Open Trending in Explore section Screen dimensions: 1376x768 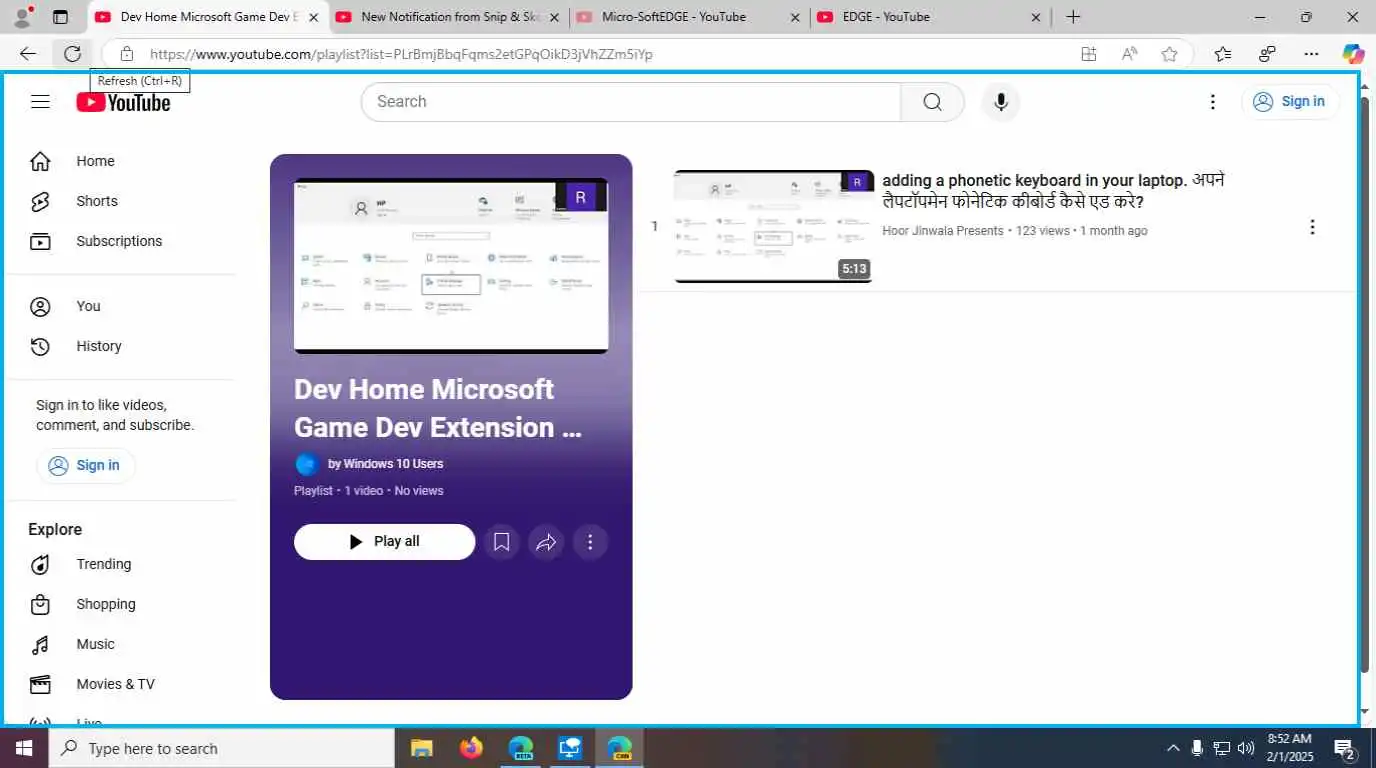pos(104,564)
